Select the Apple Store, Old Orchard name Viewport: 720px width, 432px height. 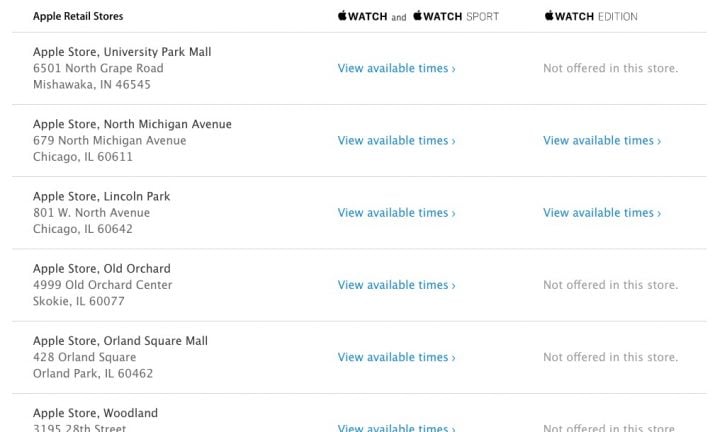pyautogui.click(x=101, y=269)
